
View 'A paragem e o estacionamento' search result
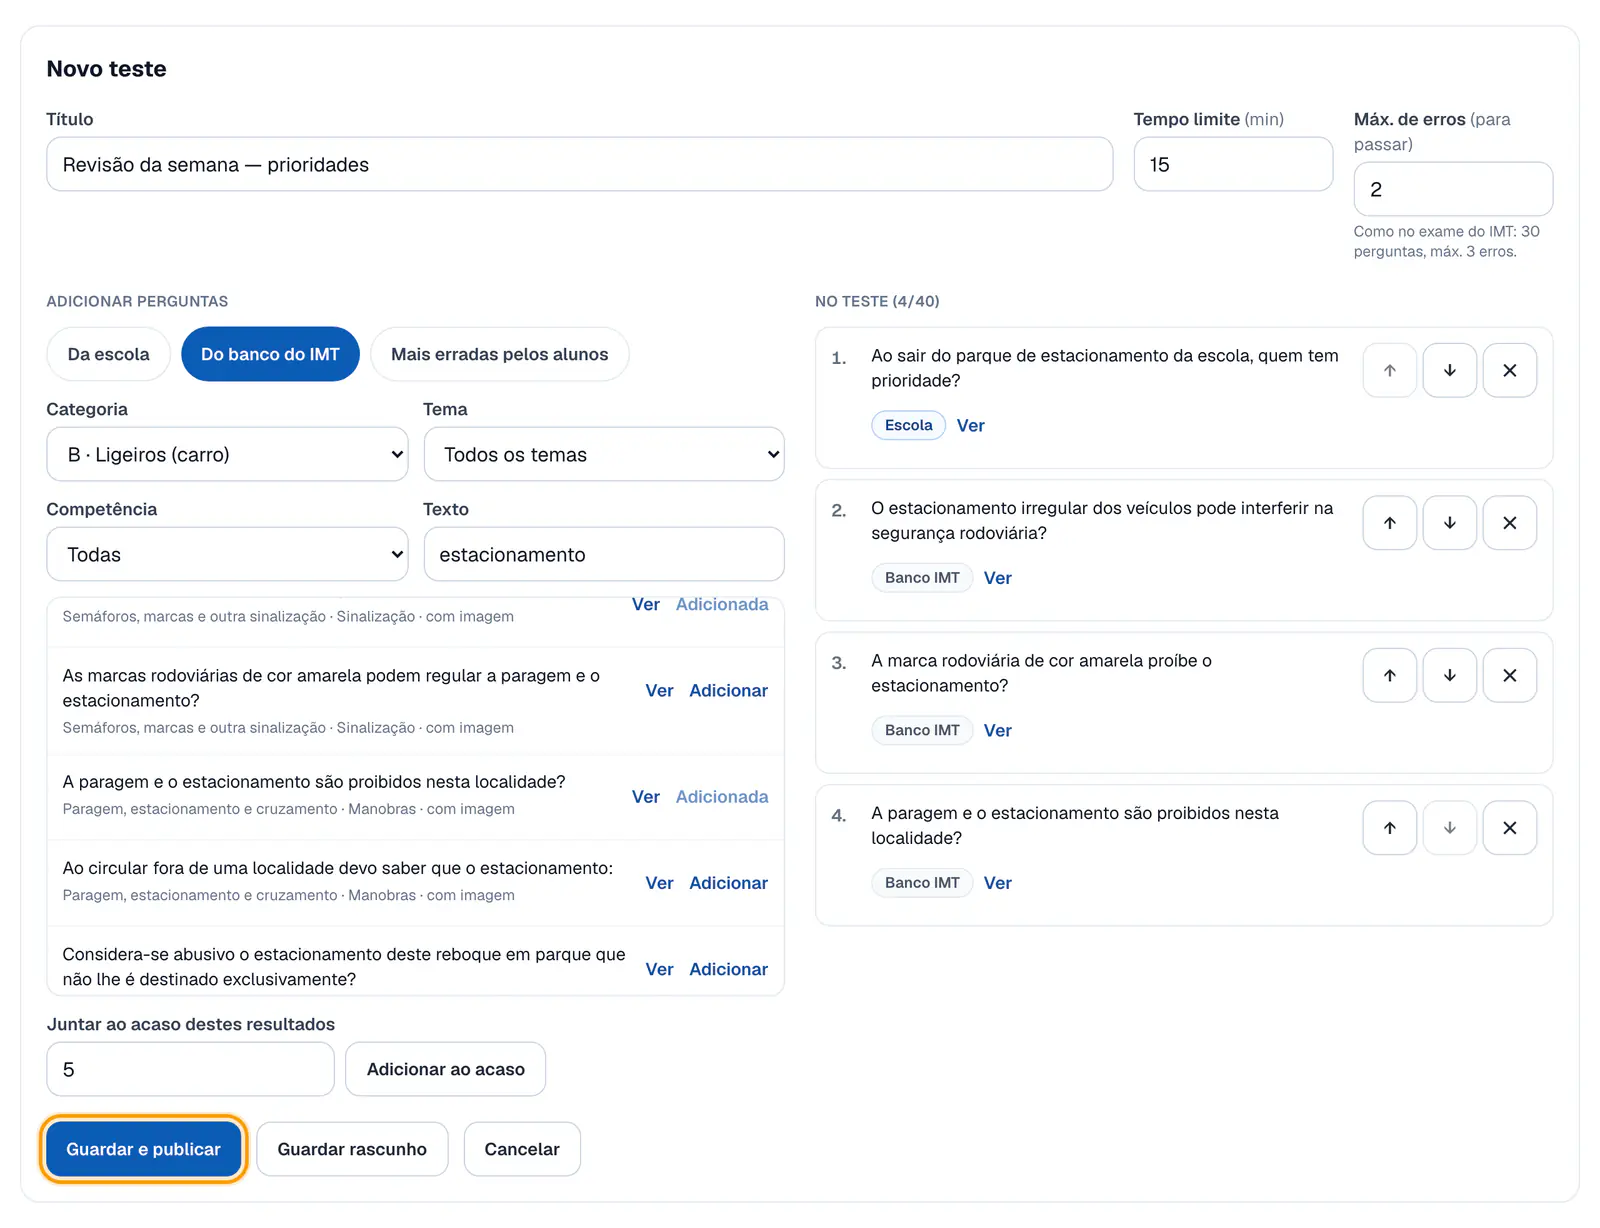[645, 797]
